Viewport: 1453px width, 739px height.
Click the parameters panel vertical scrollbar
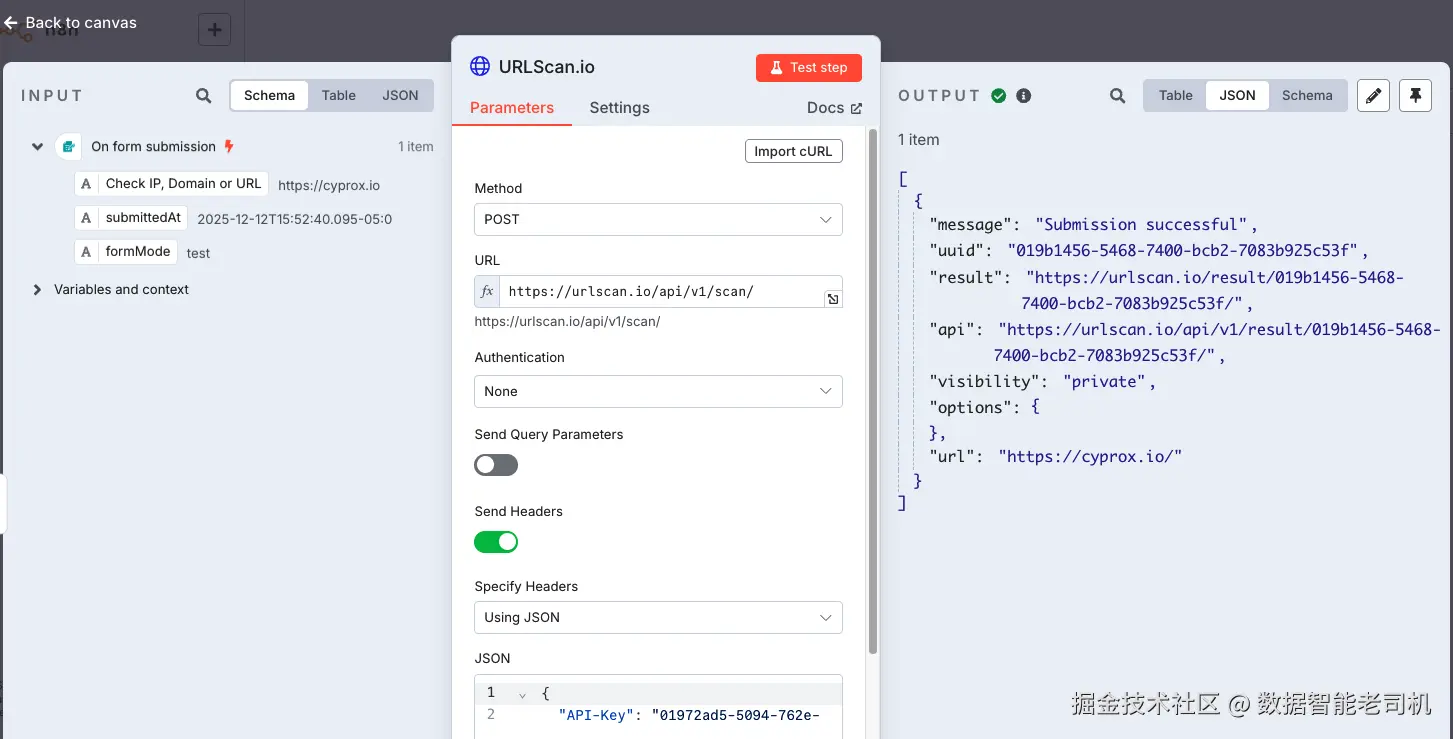point(873,390)
